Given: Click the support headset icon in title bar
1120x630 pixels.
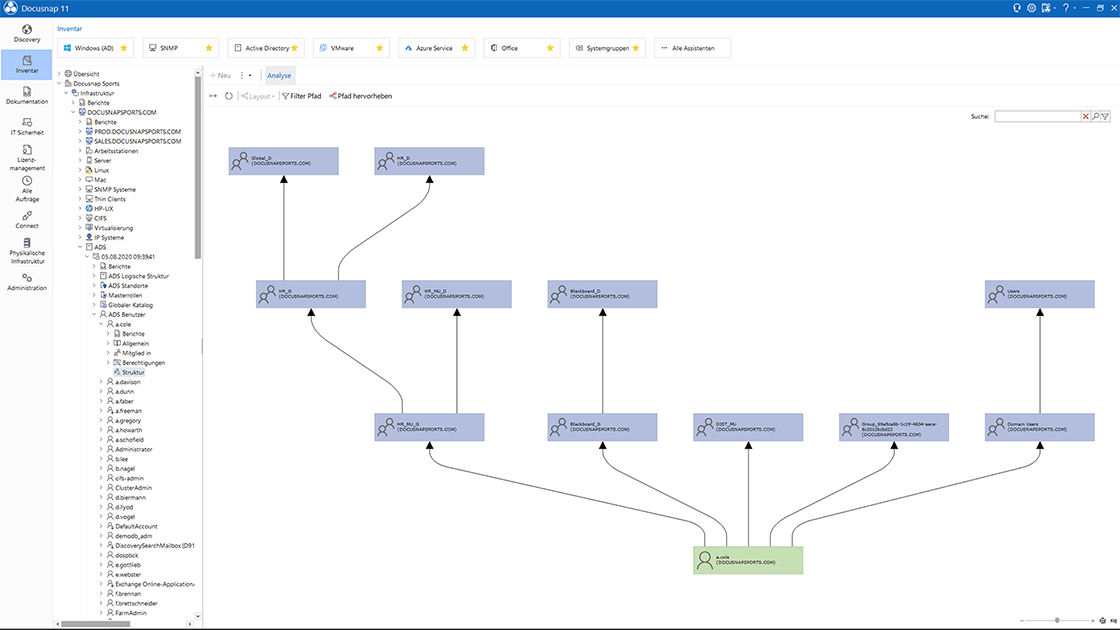Looking at the screenshot, I should 1016,8.
